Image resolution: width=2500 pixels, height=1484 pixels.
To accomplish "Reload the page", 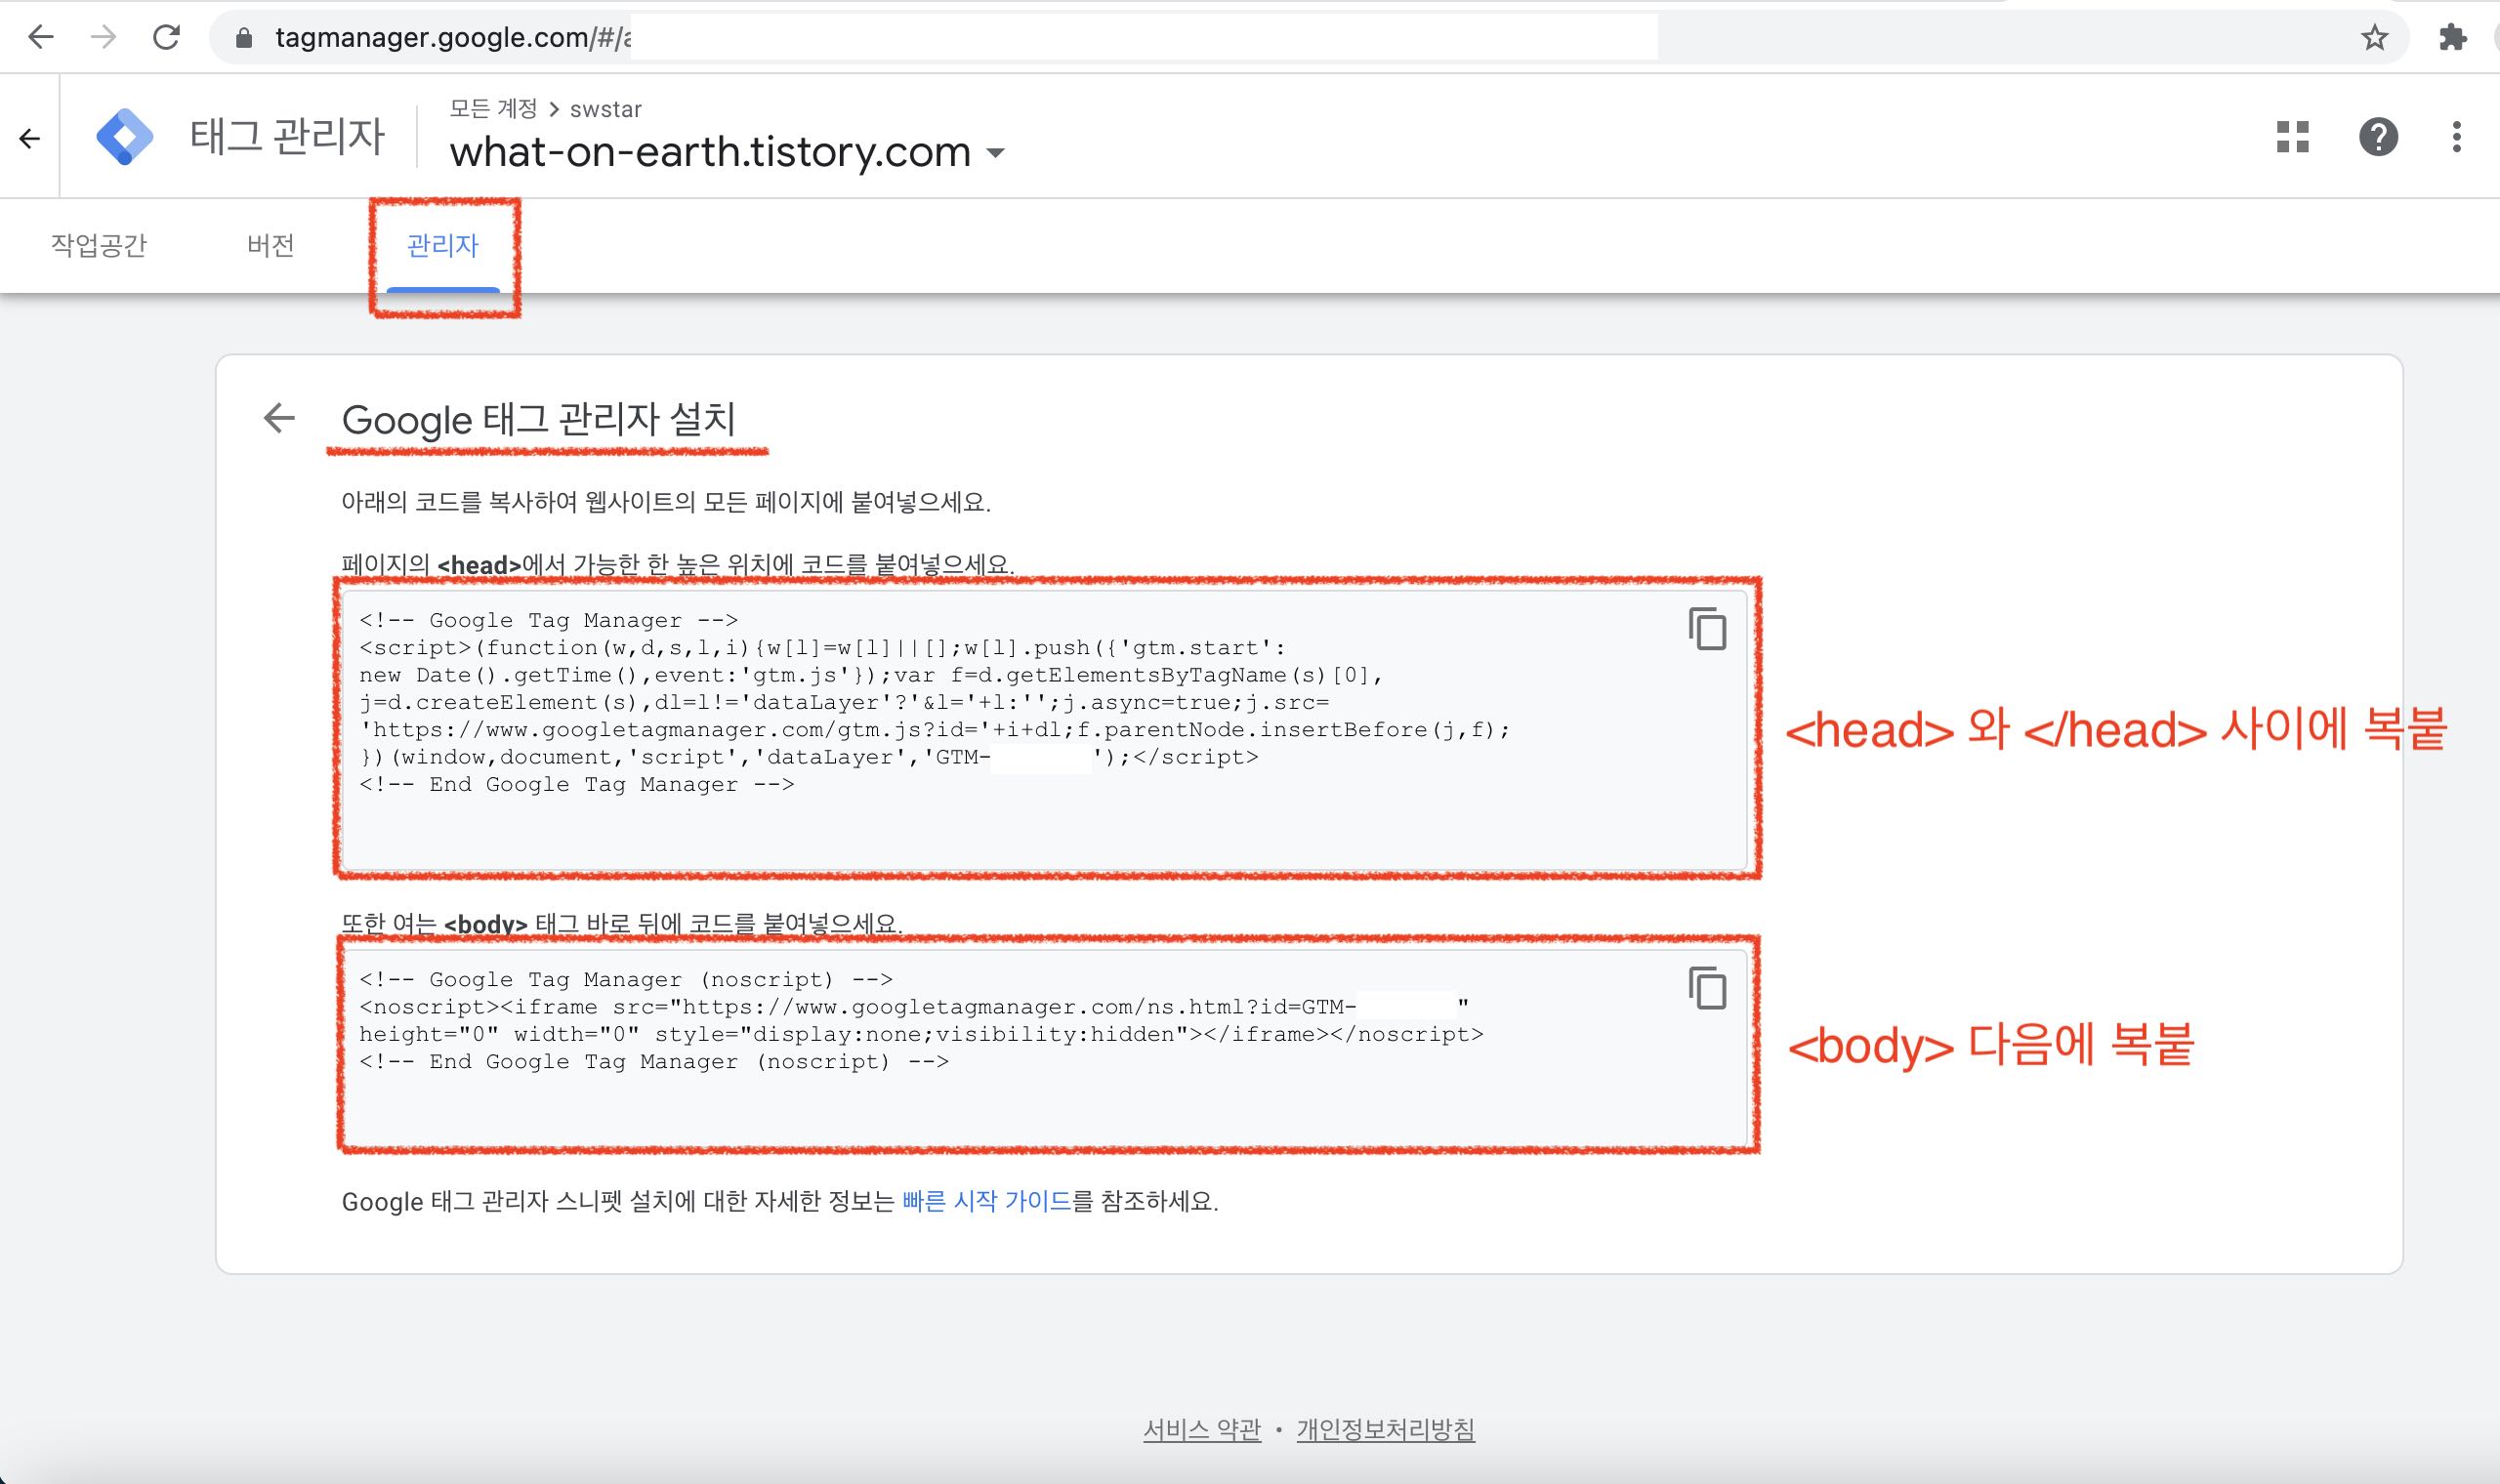I will pos(166,38).
